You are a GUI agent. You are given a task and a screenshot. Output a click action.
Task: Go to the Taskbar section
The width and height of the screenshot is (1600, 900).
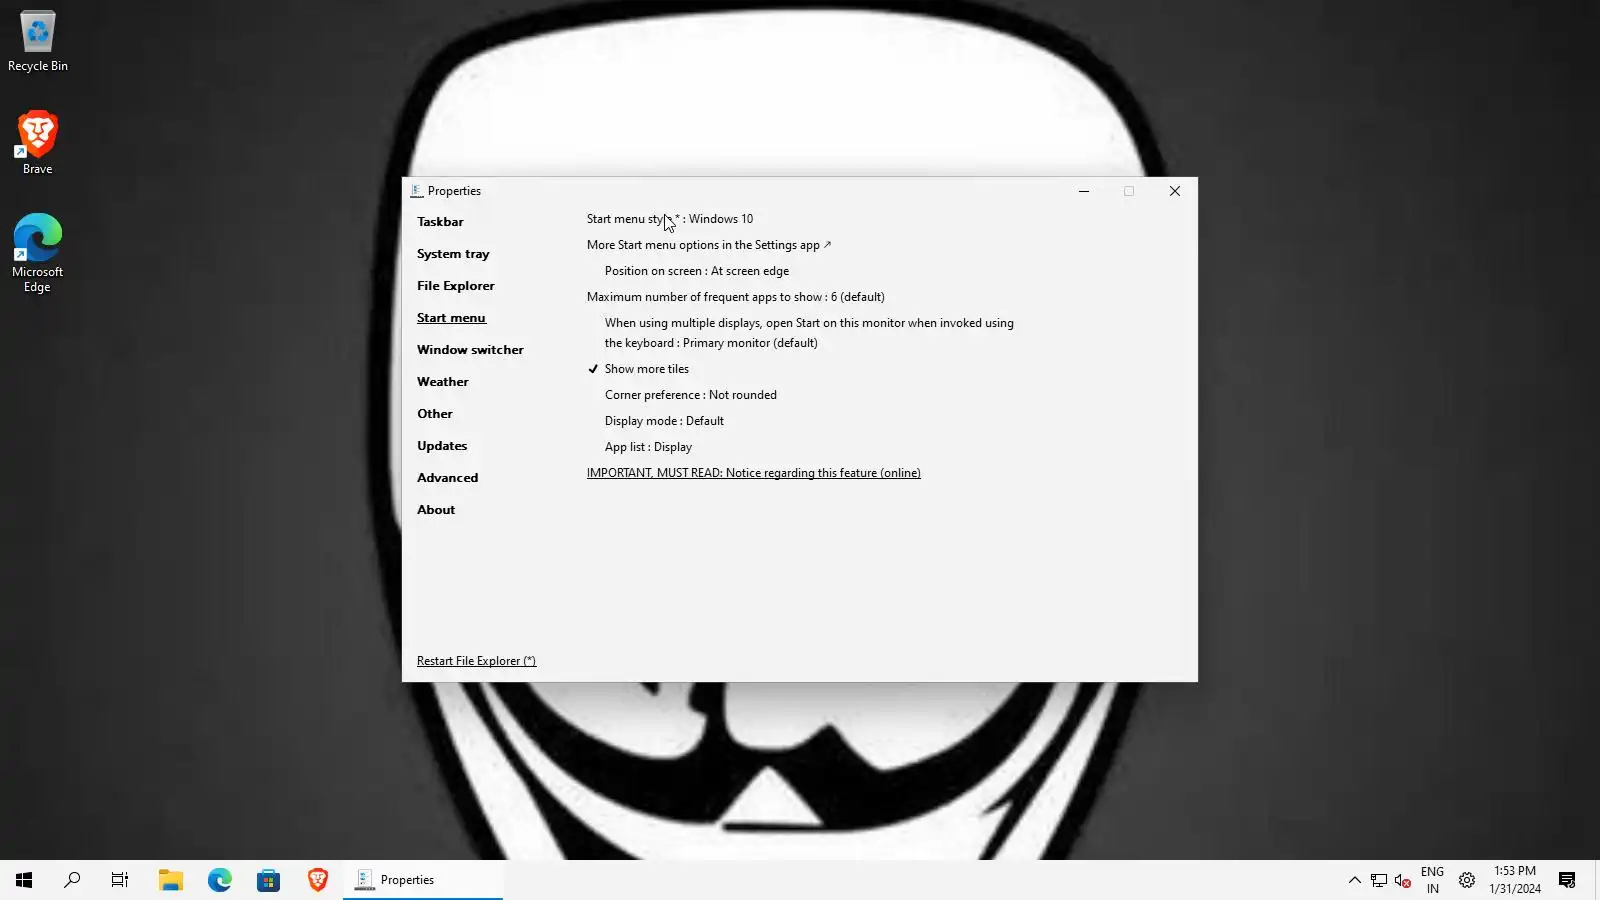(x=440, y=222)
